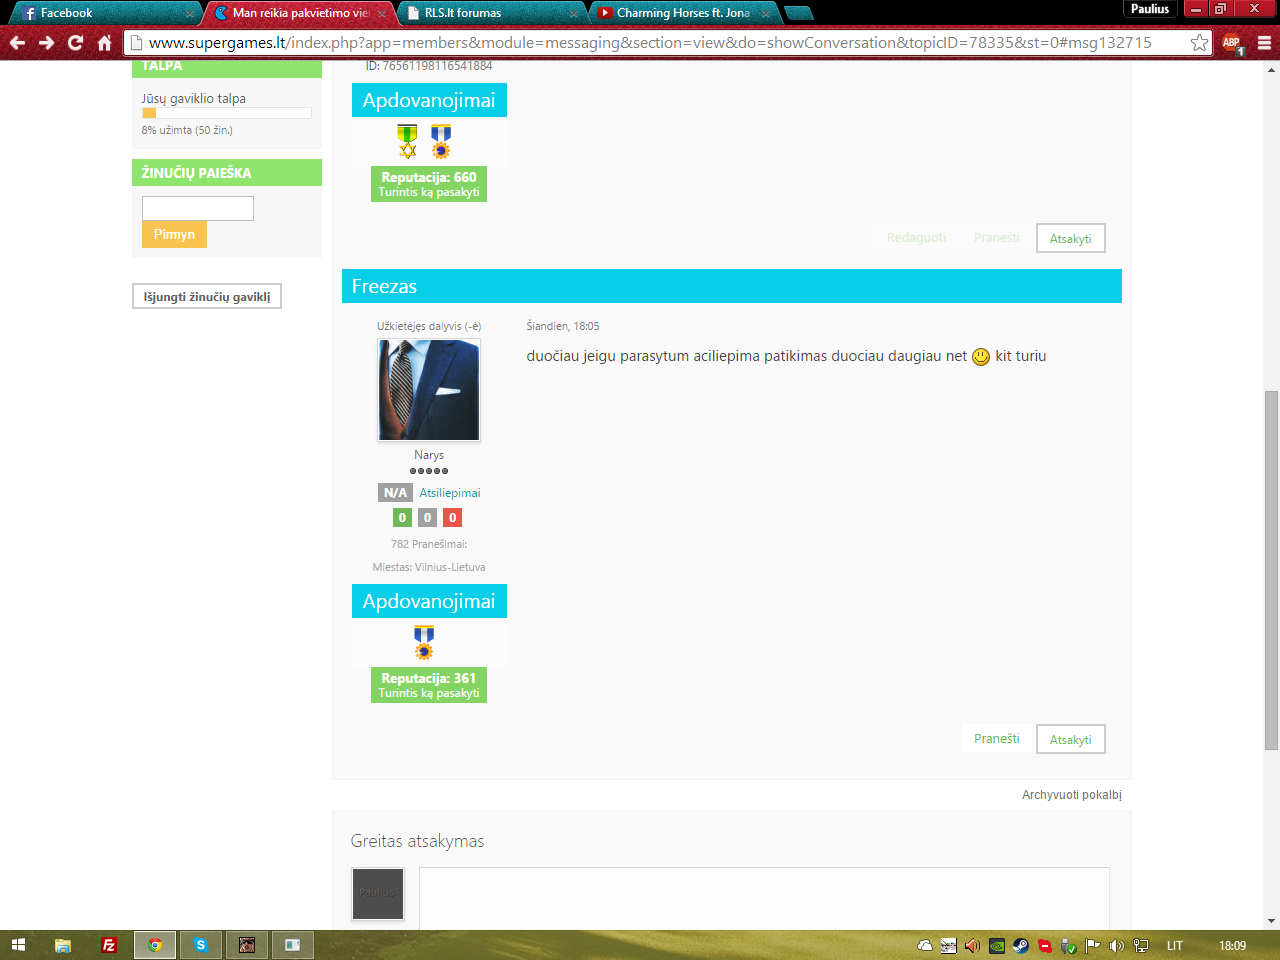
Task: Click the faded Redaguoti link
Action: pos(916,238)
